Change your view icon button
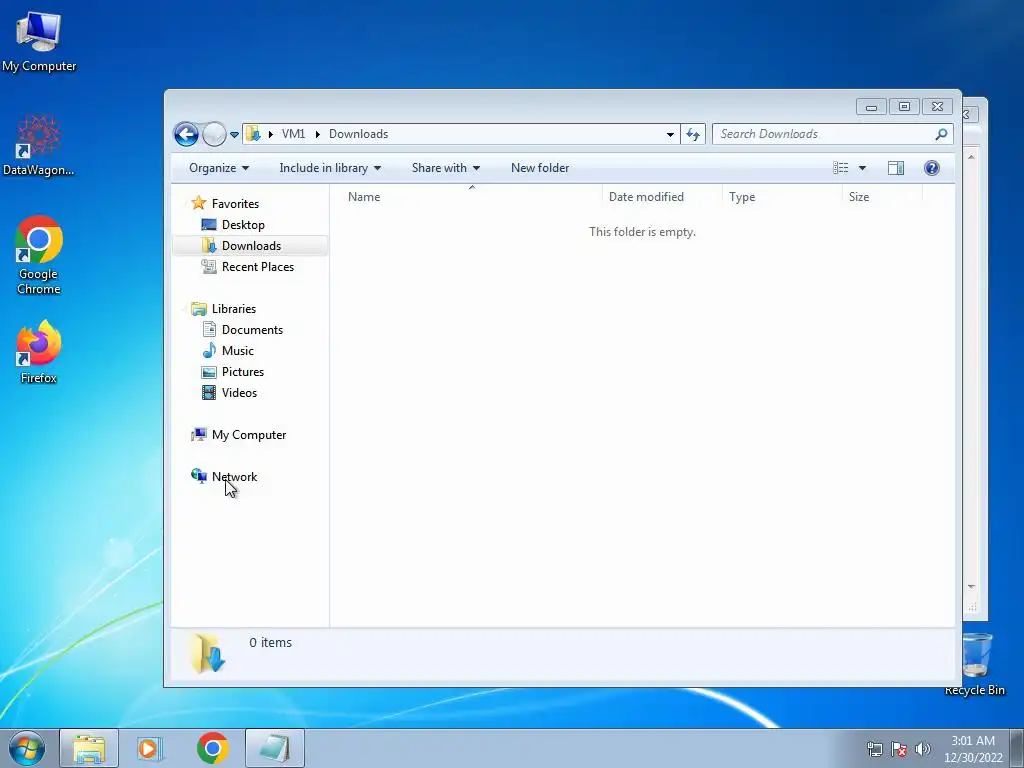Screen dimensions: 1024x768 click(840, 168)
